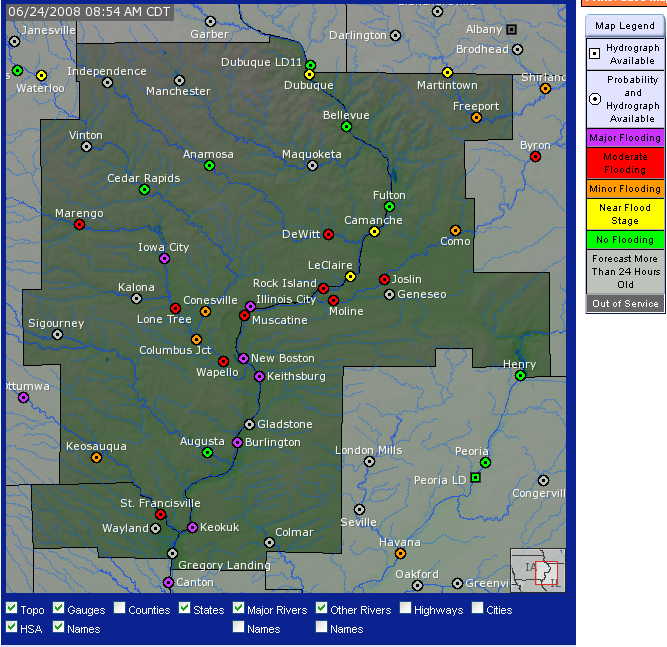Enable the Counties checkbox
This screenshot has height=647, width=667.
click(120, 608)
